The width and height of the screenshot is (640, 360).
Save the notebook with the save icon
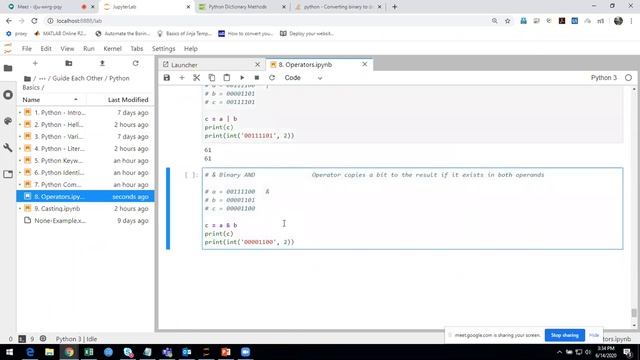[167, 78]
